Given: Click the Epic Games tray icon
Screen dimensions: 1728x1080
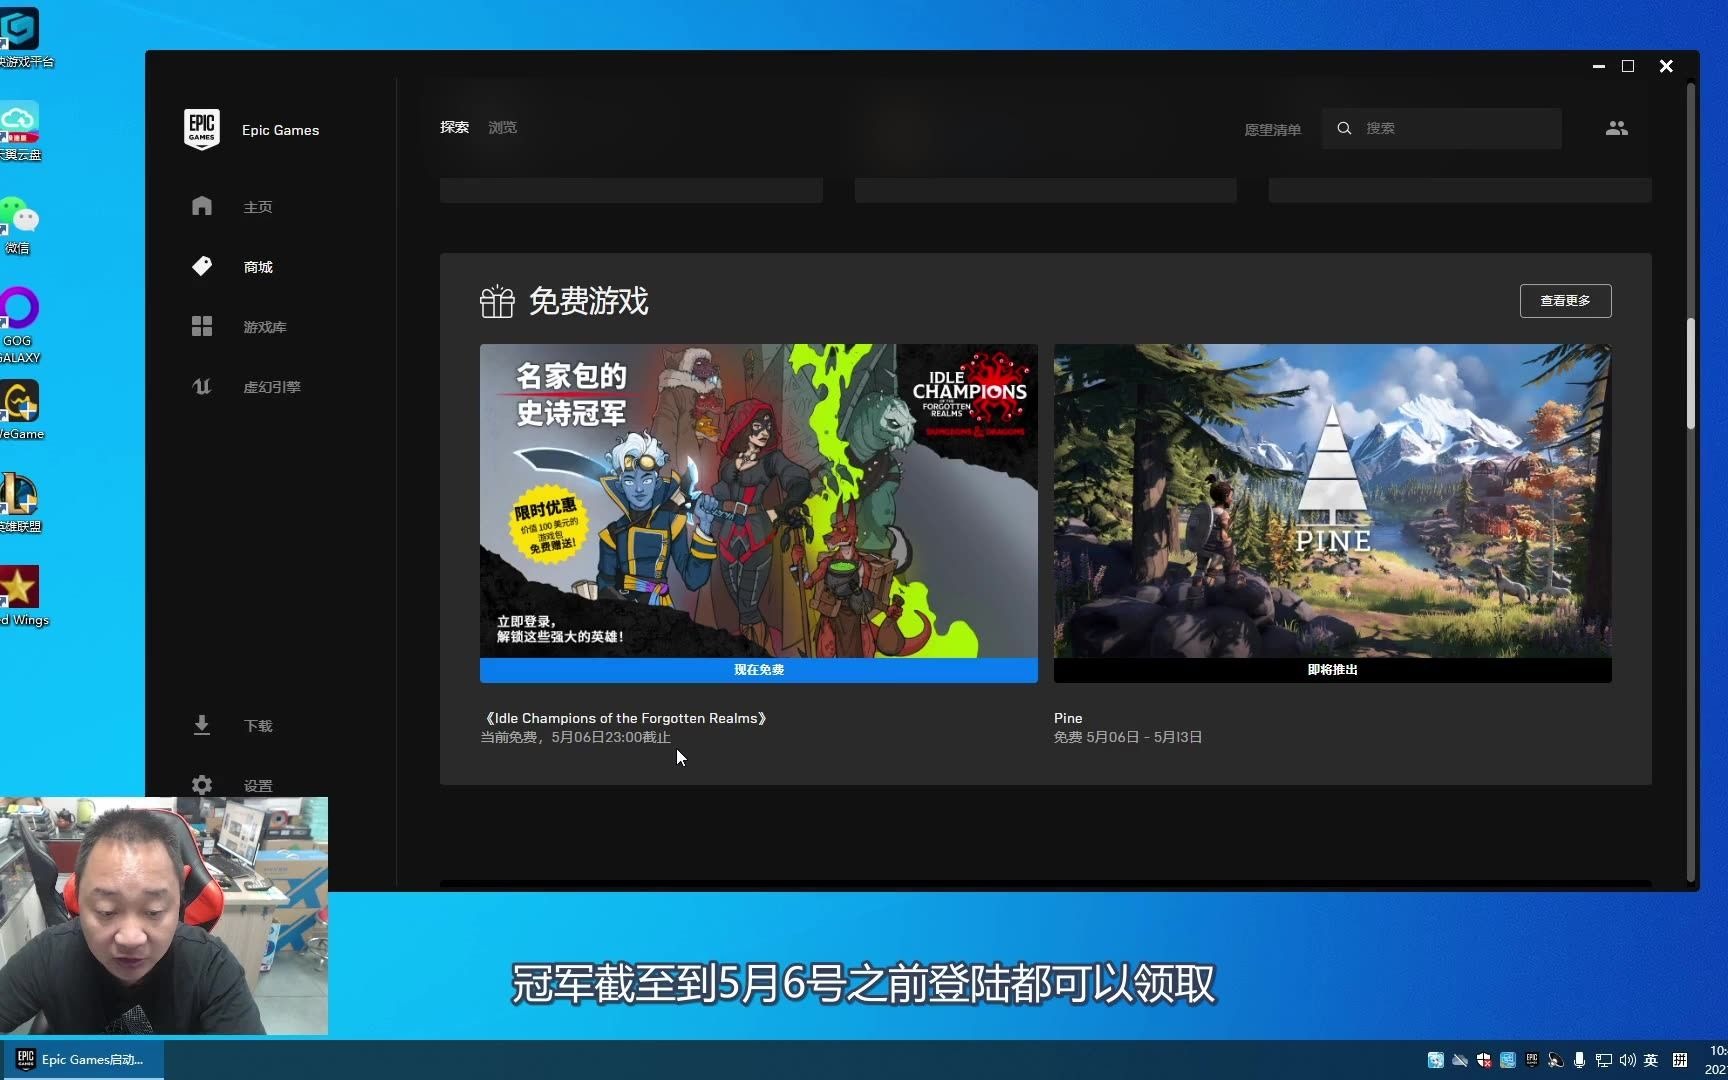Looking at the screenshot, I should (x=1531, y=1060).
